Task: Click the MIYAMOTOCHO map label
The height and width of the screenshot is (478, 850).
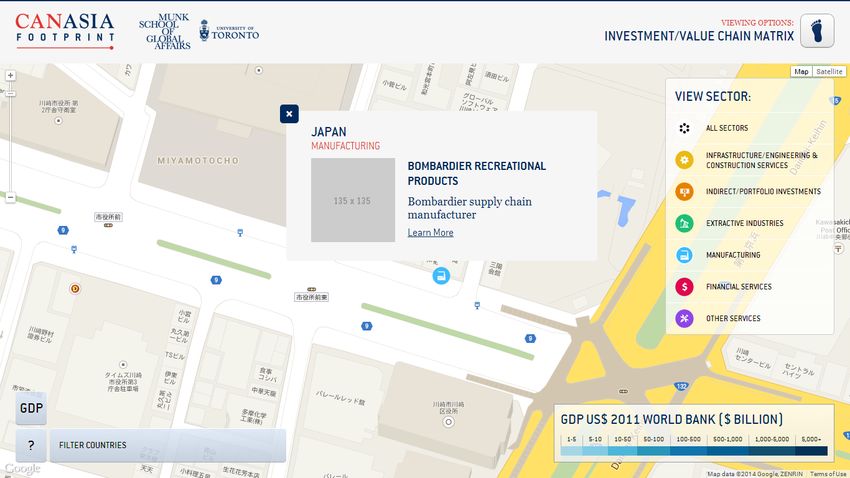Action: 198,161
